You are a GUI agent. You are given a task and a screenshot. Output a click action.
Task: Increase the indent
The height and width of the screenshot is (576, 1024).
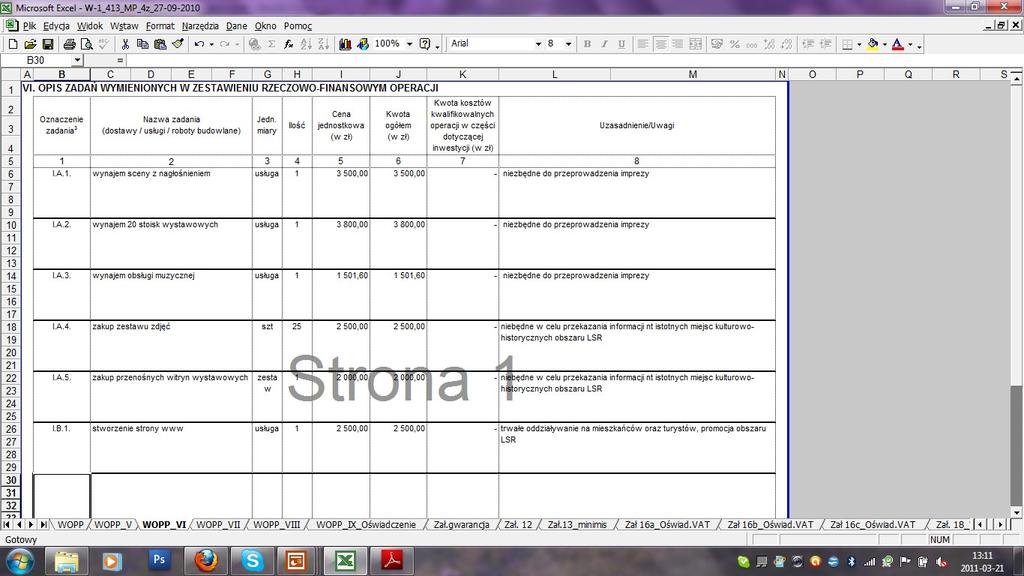pyautogui.click(x=825, y=44)
